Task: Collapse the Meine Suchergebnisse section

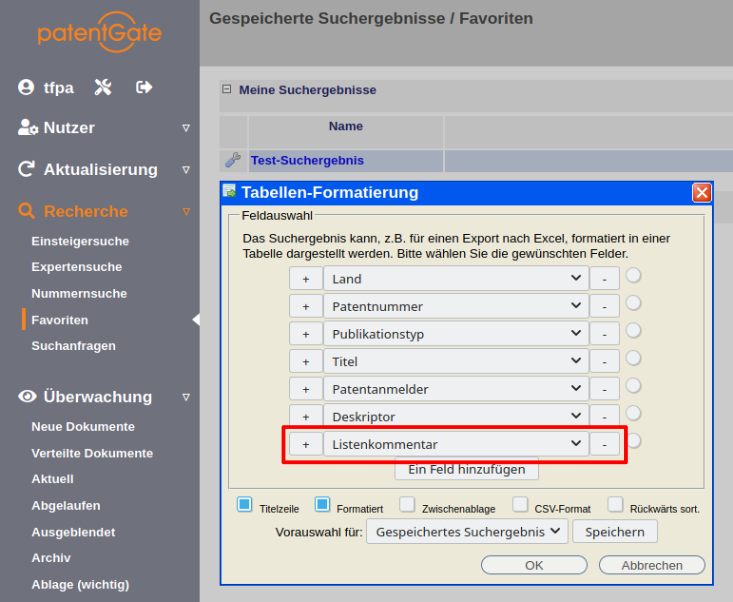Action: coord(227,90)
